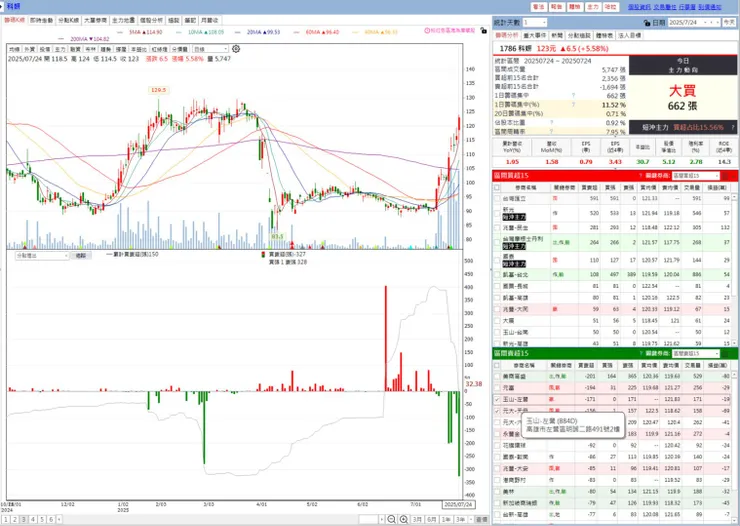Select all via 區間賣超15 header checkbox
Image resolution: width=740 pixels, height=526 pixels.
497,366
